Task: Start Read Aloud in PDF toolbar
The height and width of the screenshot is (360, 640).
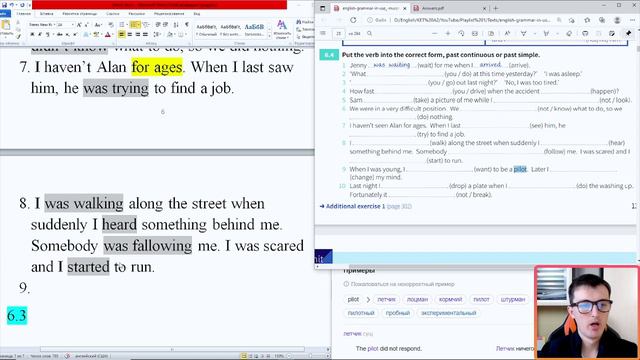Action: [x=507, y=33]
